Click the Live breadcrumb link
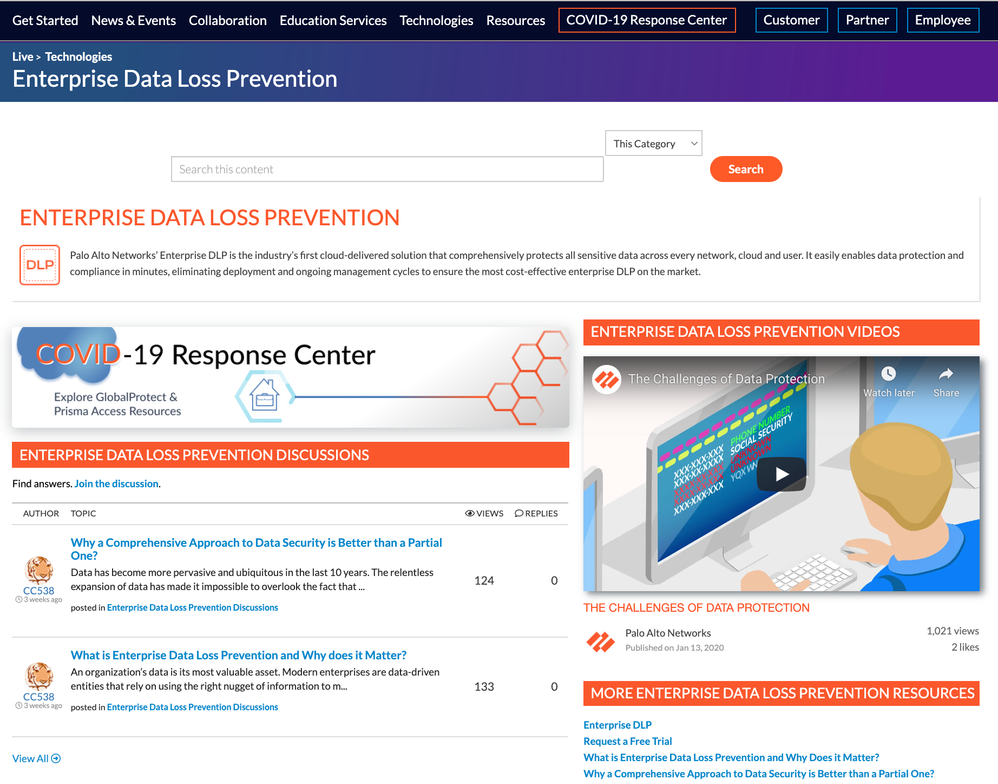The height and width of the screenshot is (784, 998). click(22, 57)
